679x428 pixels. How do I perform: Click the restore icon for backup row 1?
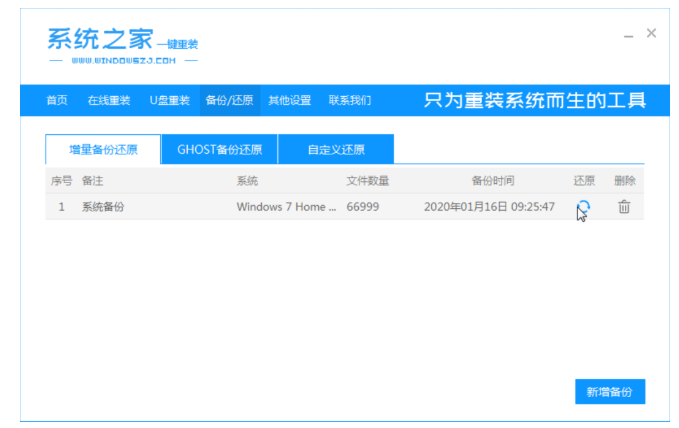point(584,207)
